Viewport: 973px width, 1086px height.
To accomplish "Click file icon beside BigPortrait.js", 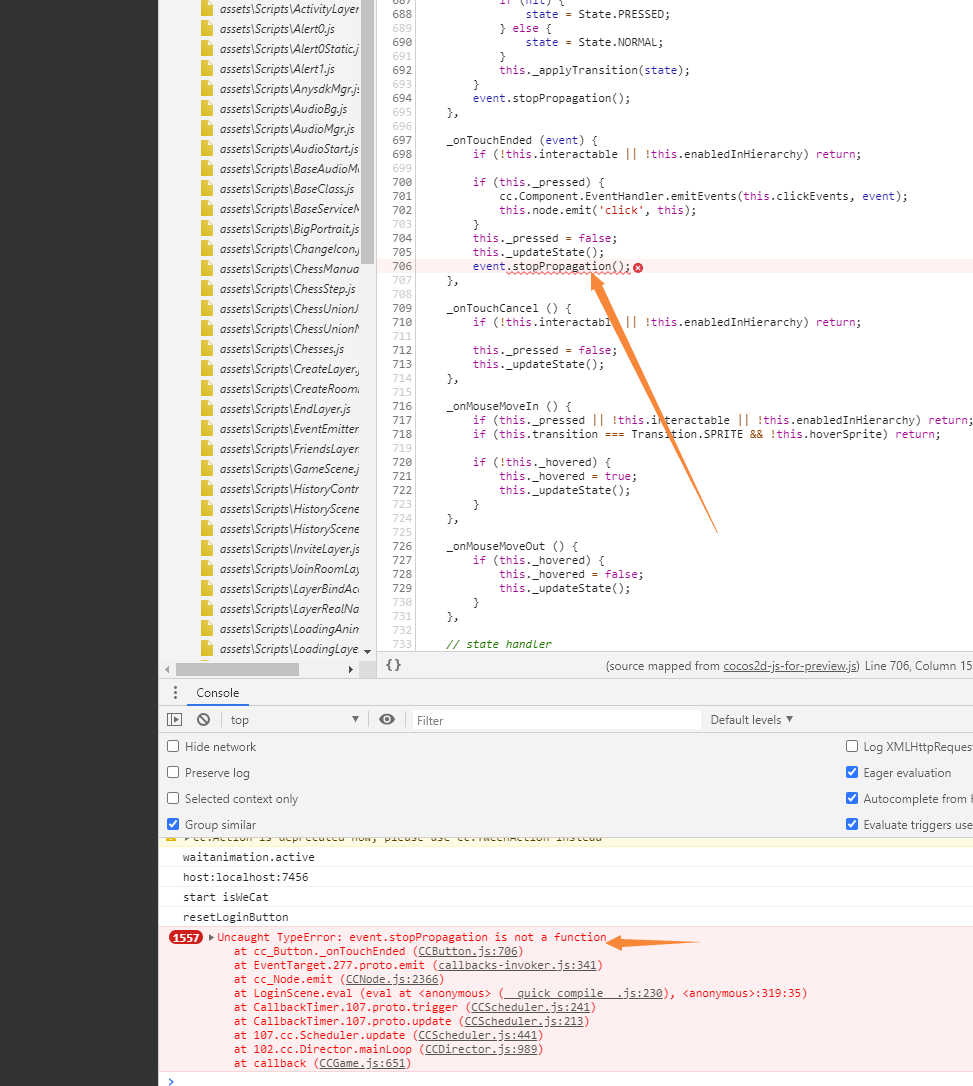I will pyautogui.click(x=206, y=229).
